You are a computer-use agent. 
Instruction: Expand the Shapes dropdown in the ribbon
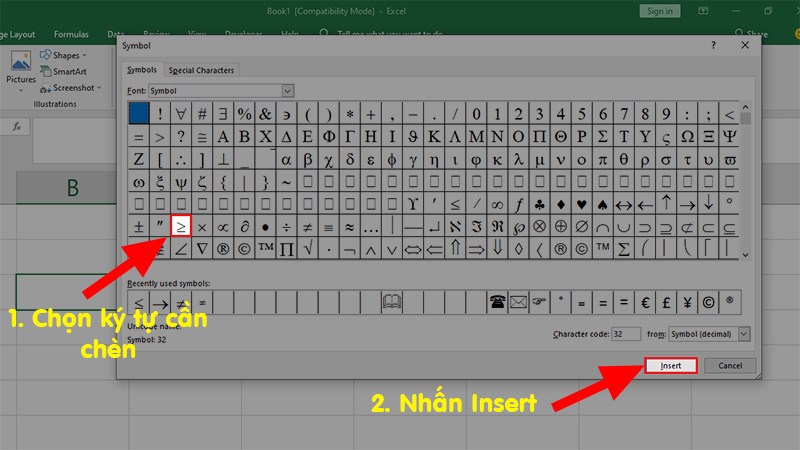click(64, 55)
